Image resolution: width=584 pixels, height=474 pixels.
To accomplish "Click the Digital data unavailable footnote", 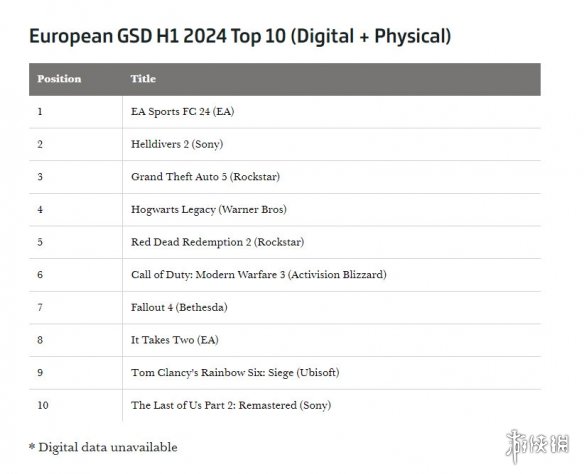I will (x=108, y=447).
